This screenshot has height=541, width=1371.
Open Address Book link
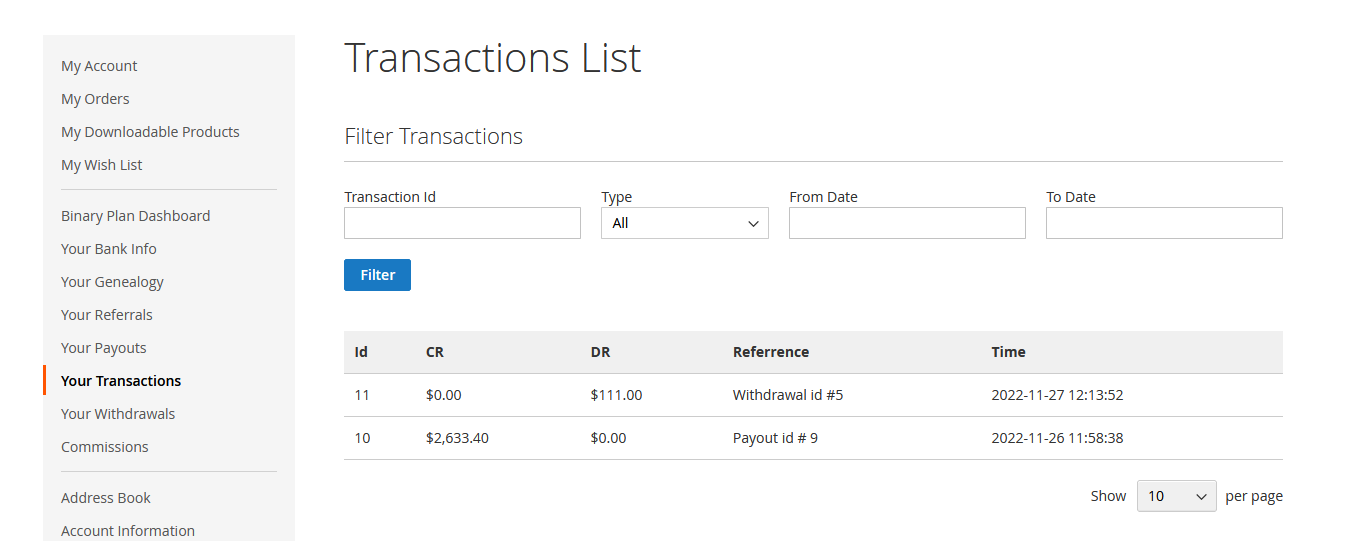click(x=105, y=498)
